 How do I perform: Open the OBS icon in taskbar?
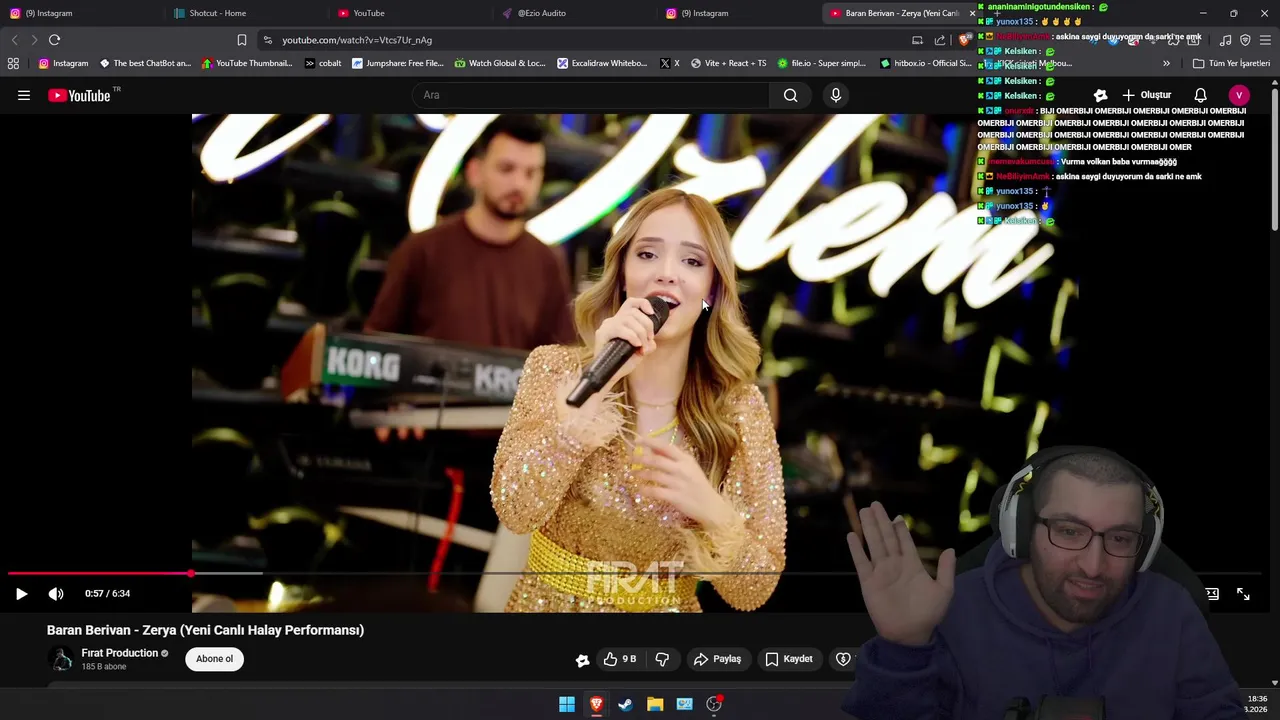[714, 704]
